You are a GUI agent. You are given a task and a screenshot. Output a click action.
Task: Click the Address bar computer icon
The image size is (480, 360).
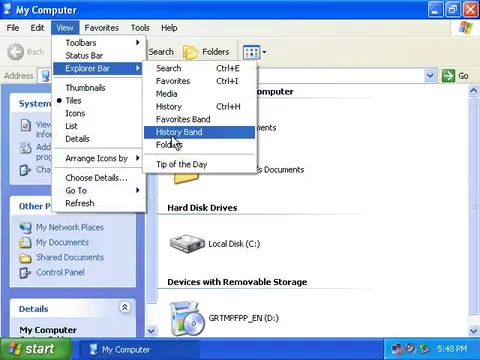[45, 76]
